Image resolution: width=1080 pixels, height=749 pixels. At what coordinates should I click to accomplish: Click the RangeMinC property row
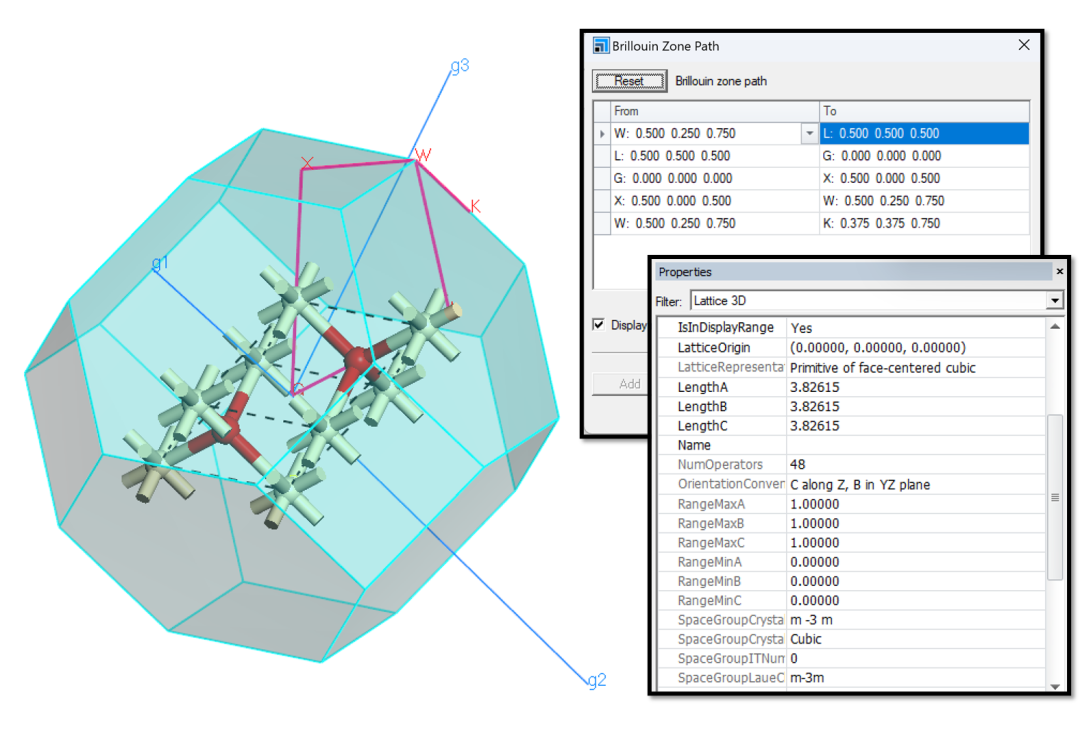pyautogui.click(x=851, y=600)
